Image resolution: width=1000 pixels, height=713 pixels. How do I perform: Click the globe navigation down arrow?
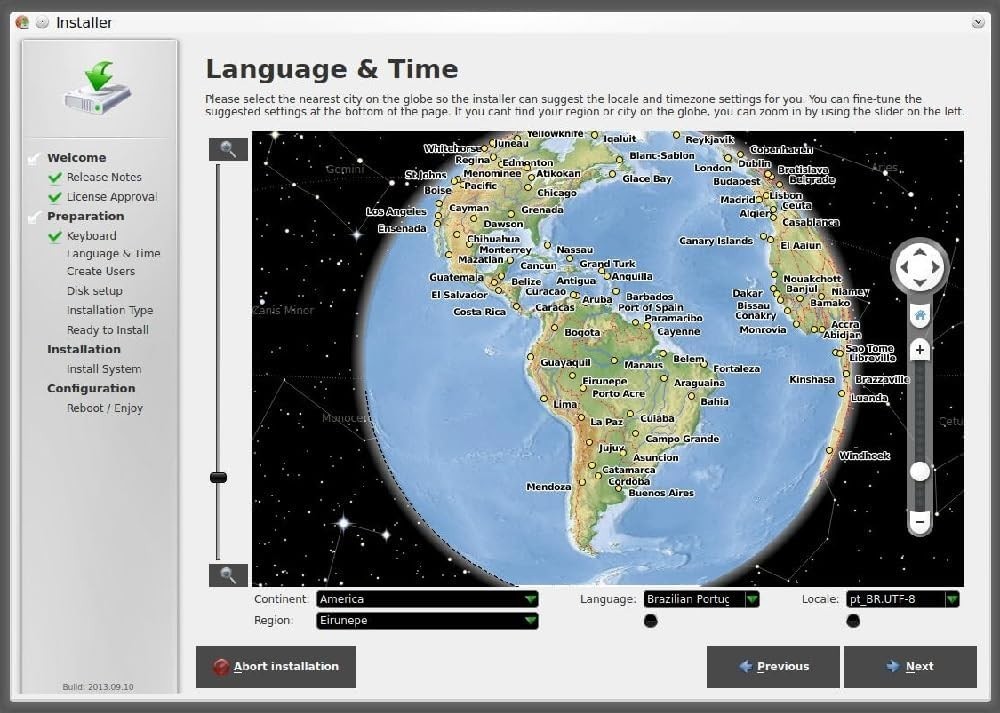coord(919,282)
